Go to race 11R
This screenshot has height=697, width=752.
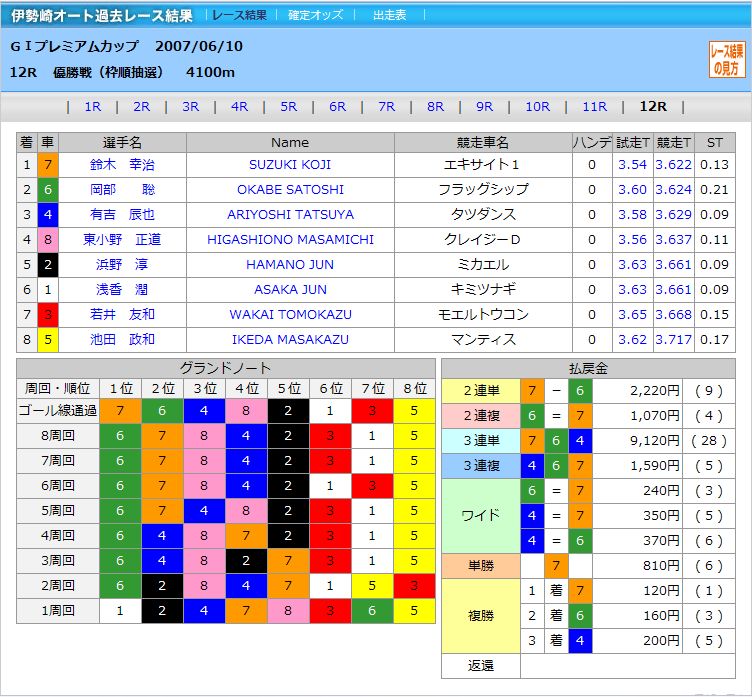click(595, 106)
